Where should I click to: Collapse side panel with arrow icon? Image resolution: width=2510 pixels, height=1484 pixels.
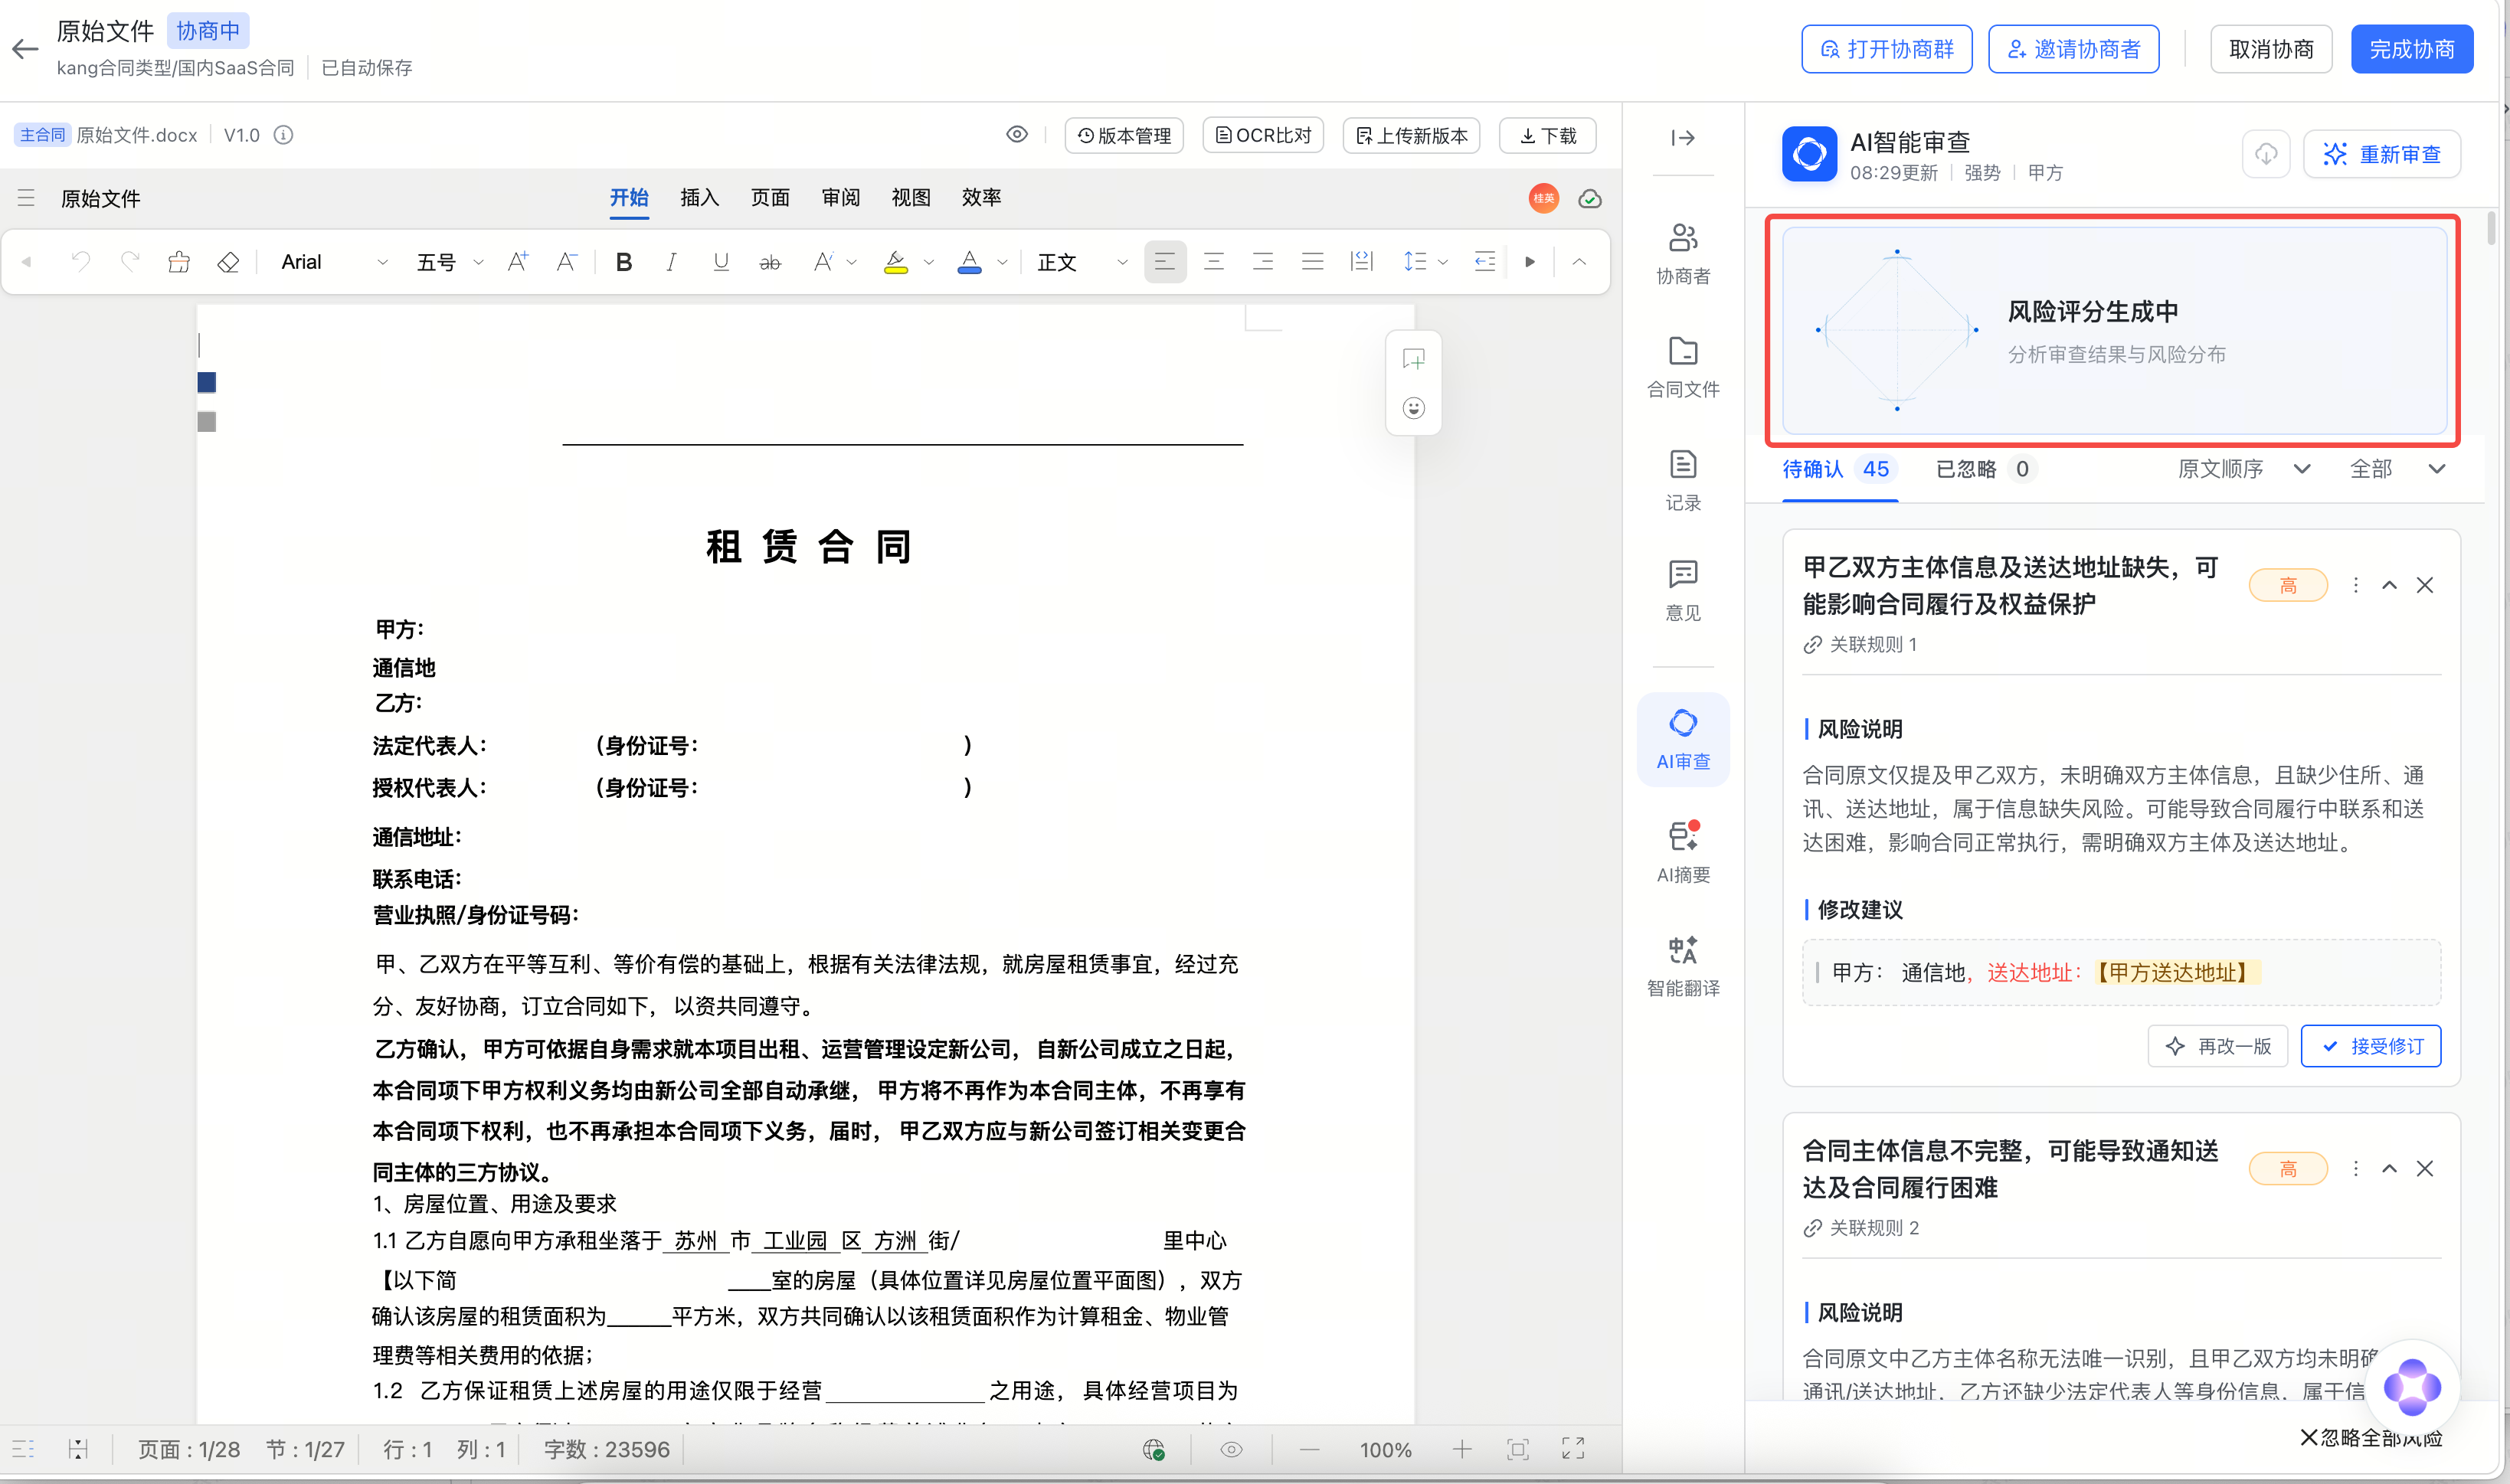coord(1683,138)
